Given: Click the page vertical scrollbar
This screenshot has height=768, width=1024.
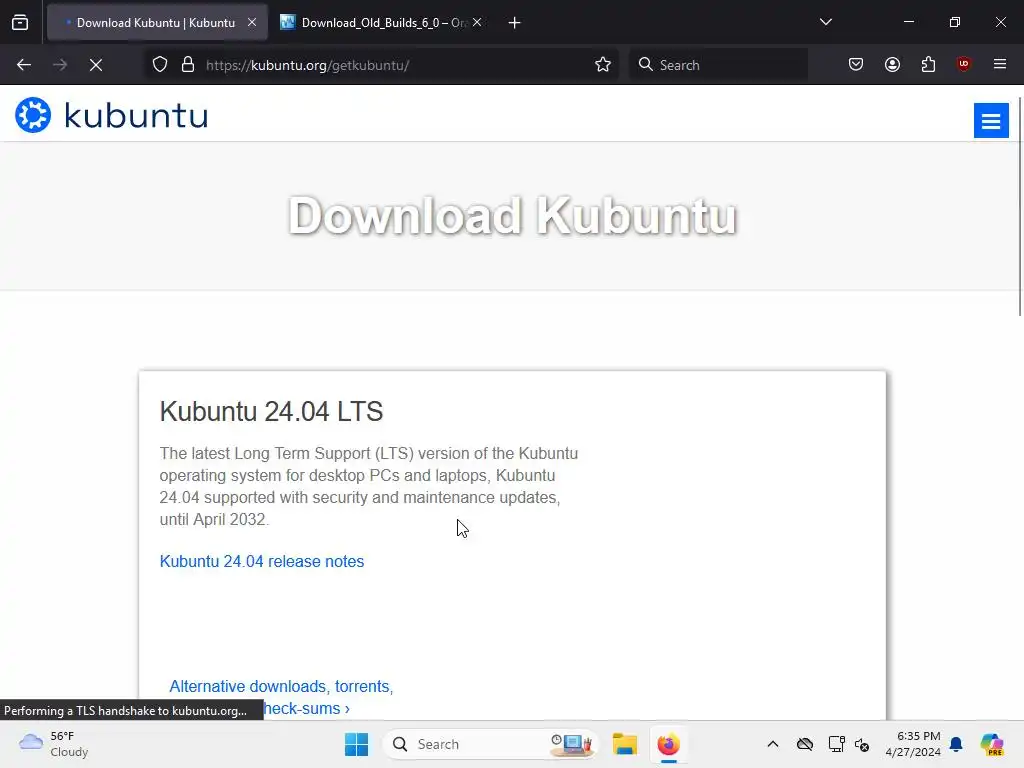Looking at the screenshot, I should point(1019,207).
